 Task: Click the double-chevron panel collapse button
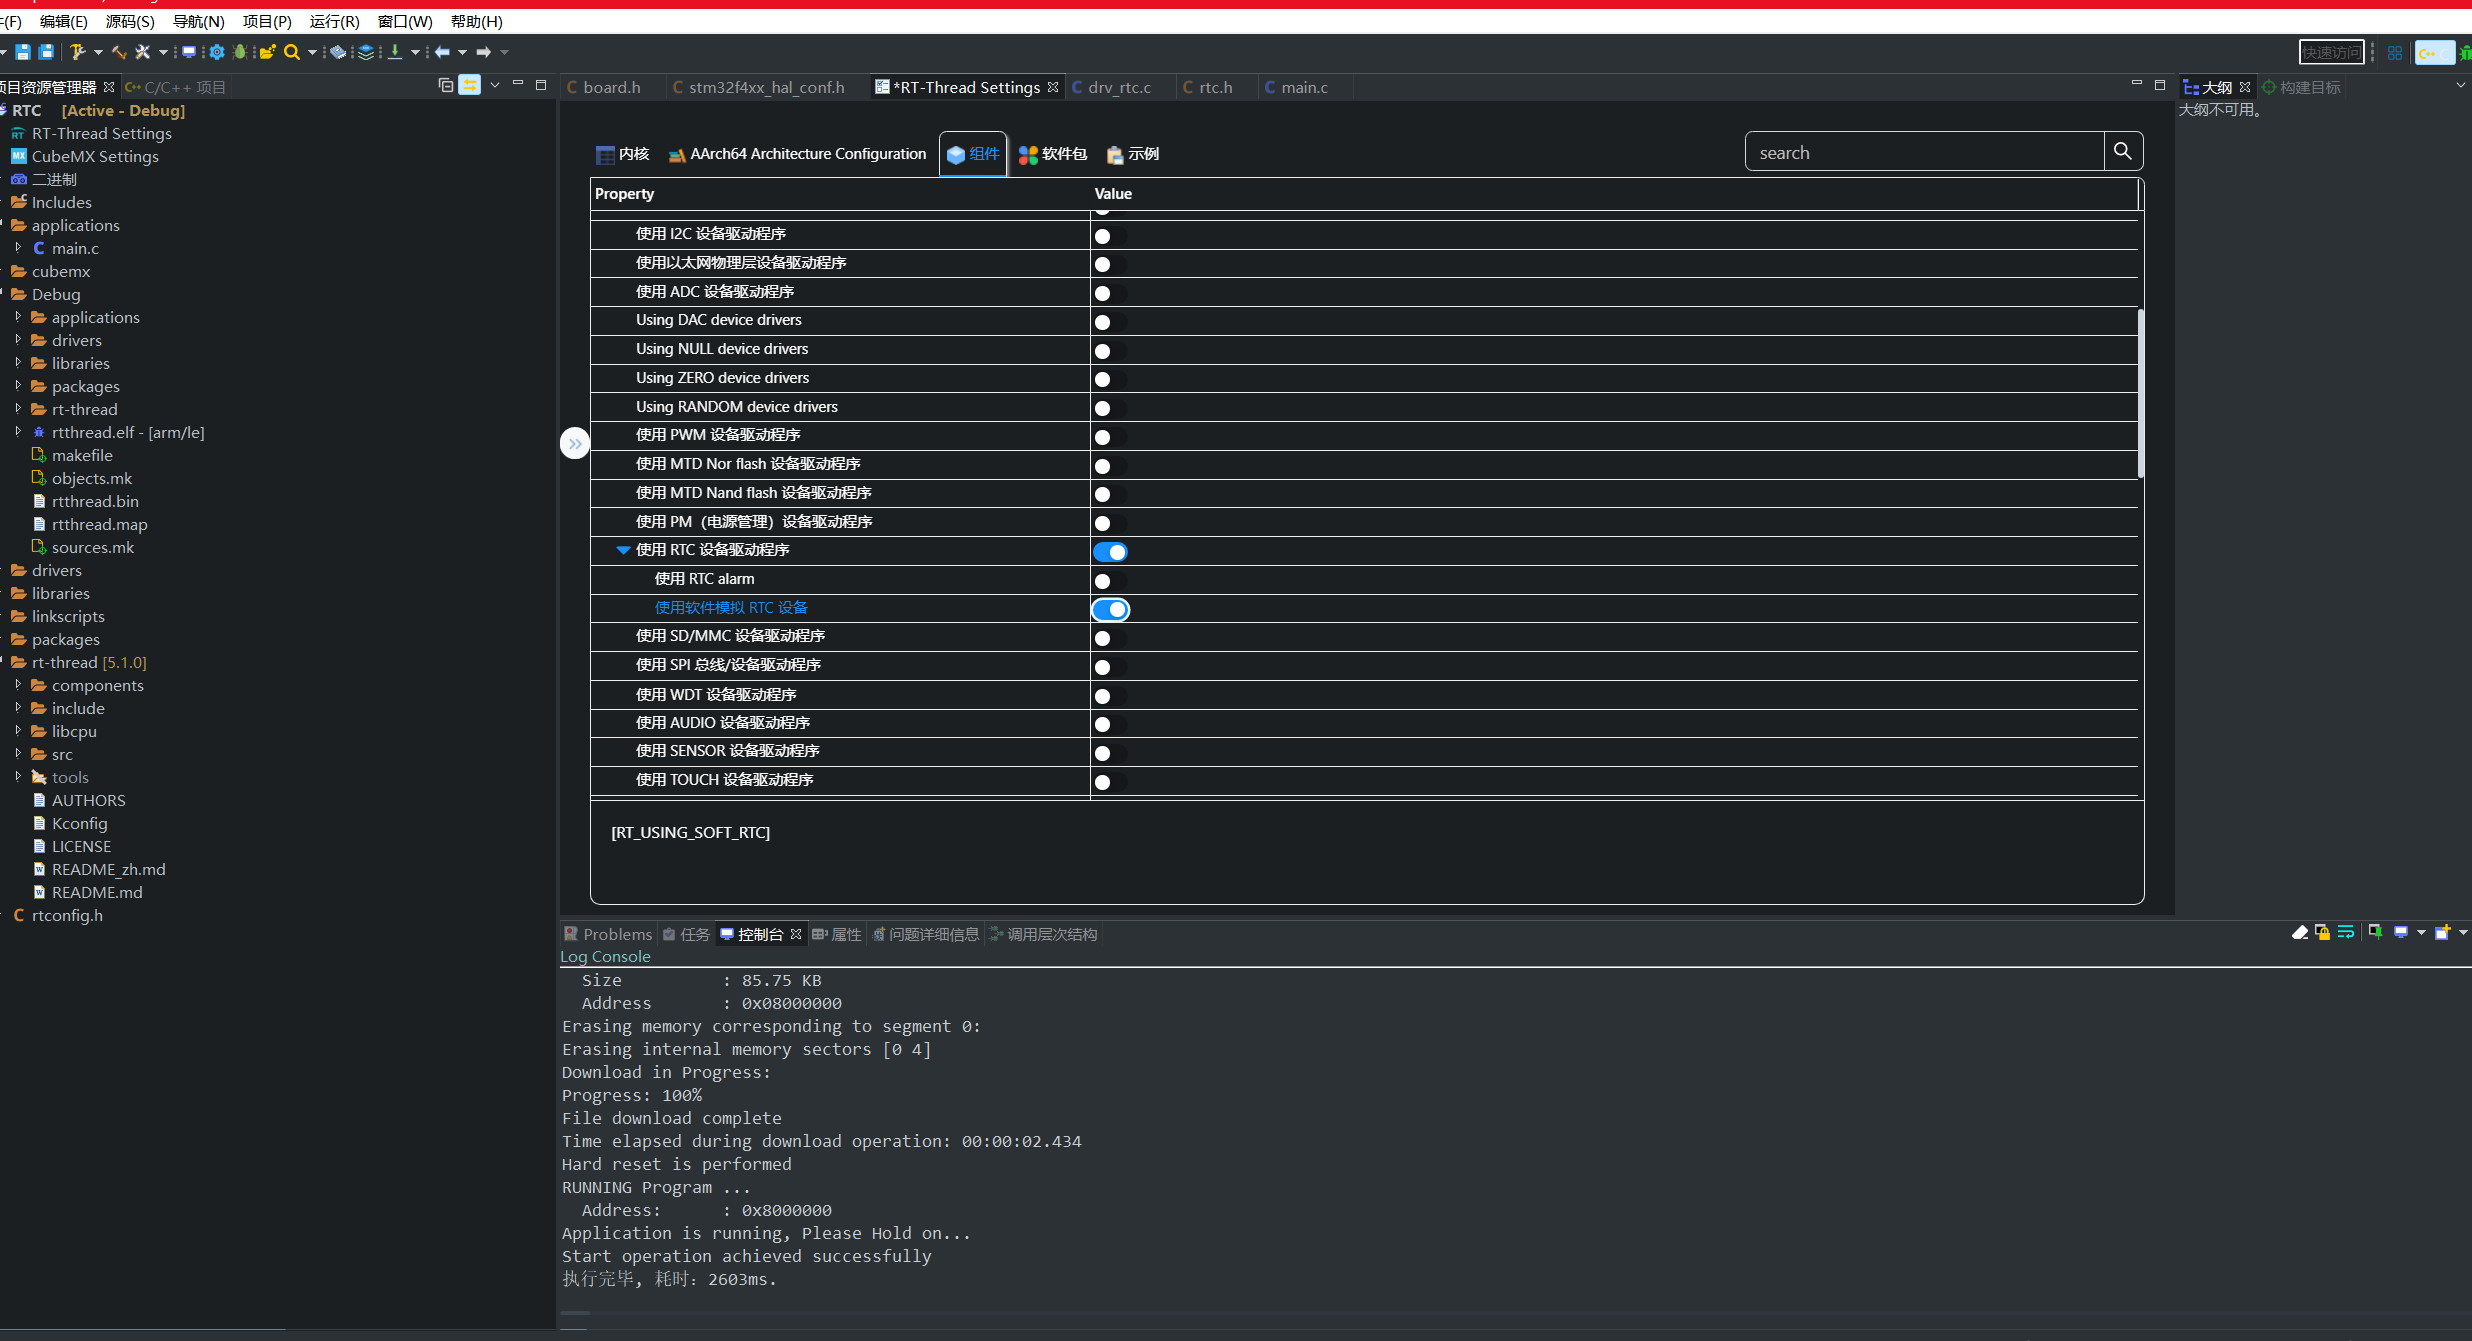pyautogui.click(x=575, y=443)
